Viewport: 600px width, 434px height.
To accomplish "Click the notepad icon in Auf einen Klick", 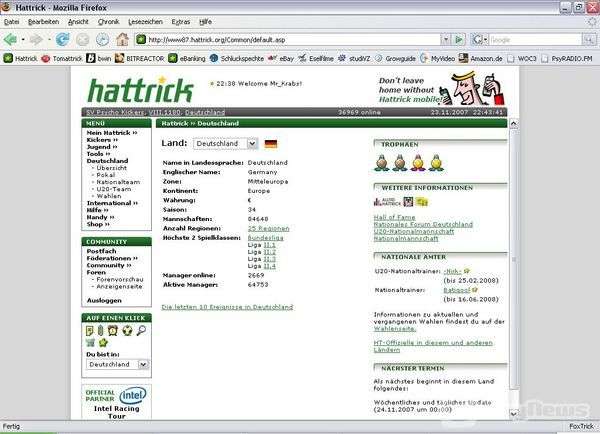I will pyautogui.click(x=90, y=330).
